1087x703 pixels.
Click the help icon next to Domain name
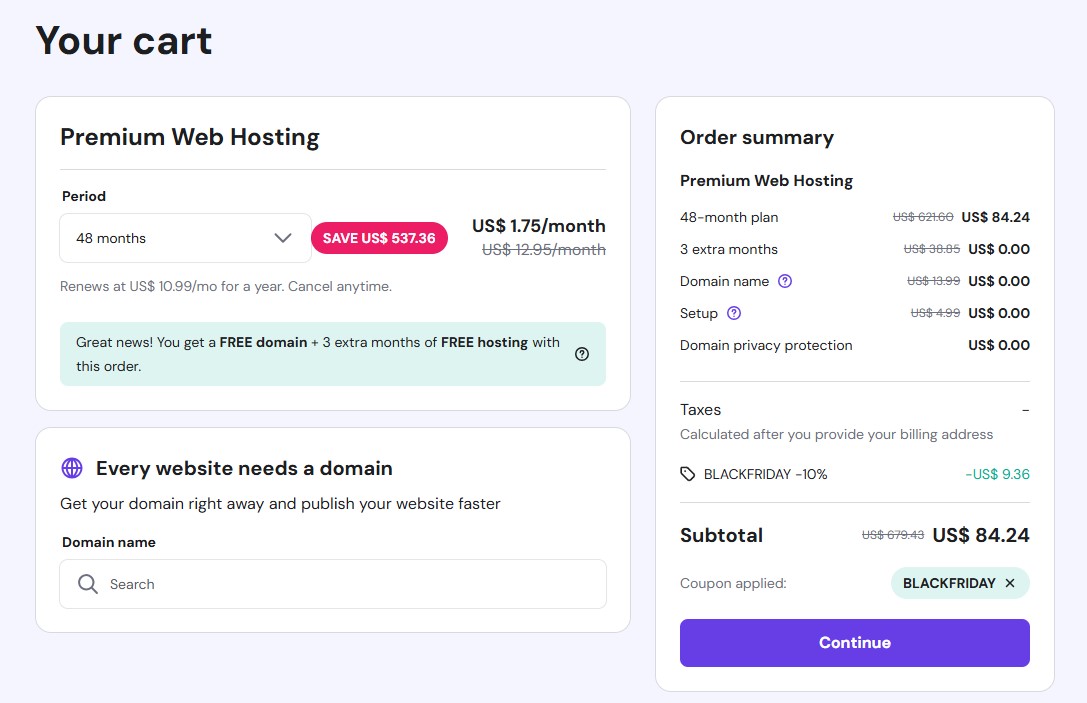click(x=785, y=281)
